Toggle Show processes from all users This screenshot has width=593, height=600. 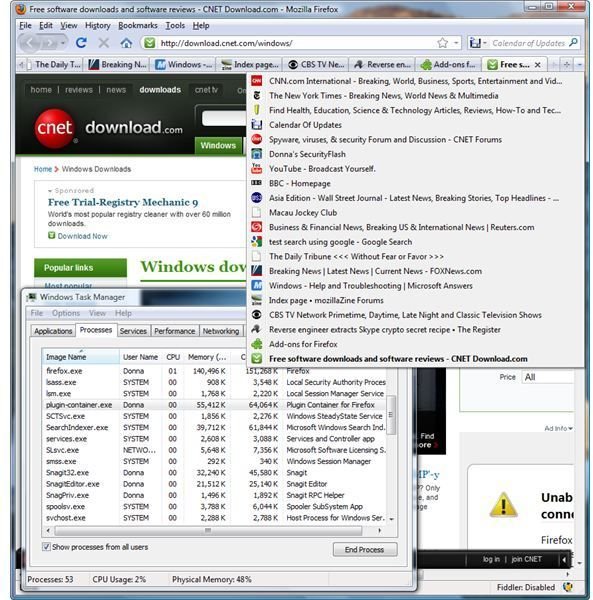(x=46, y=547)
